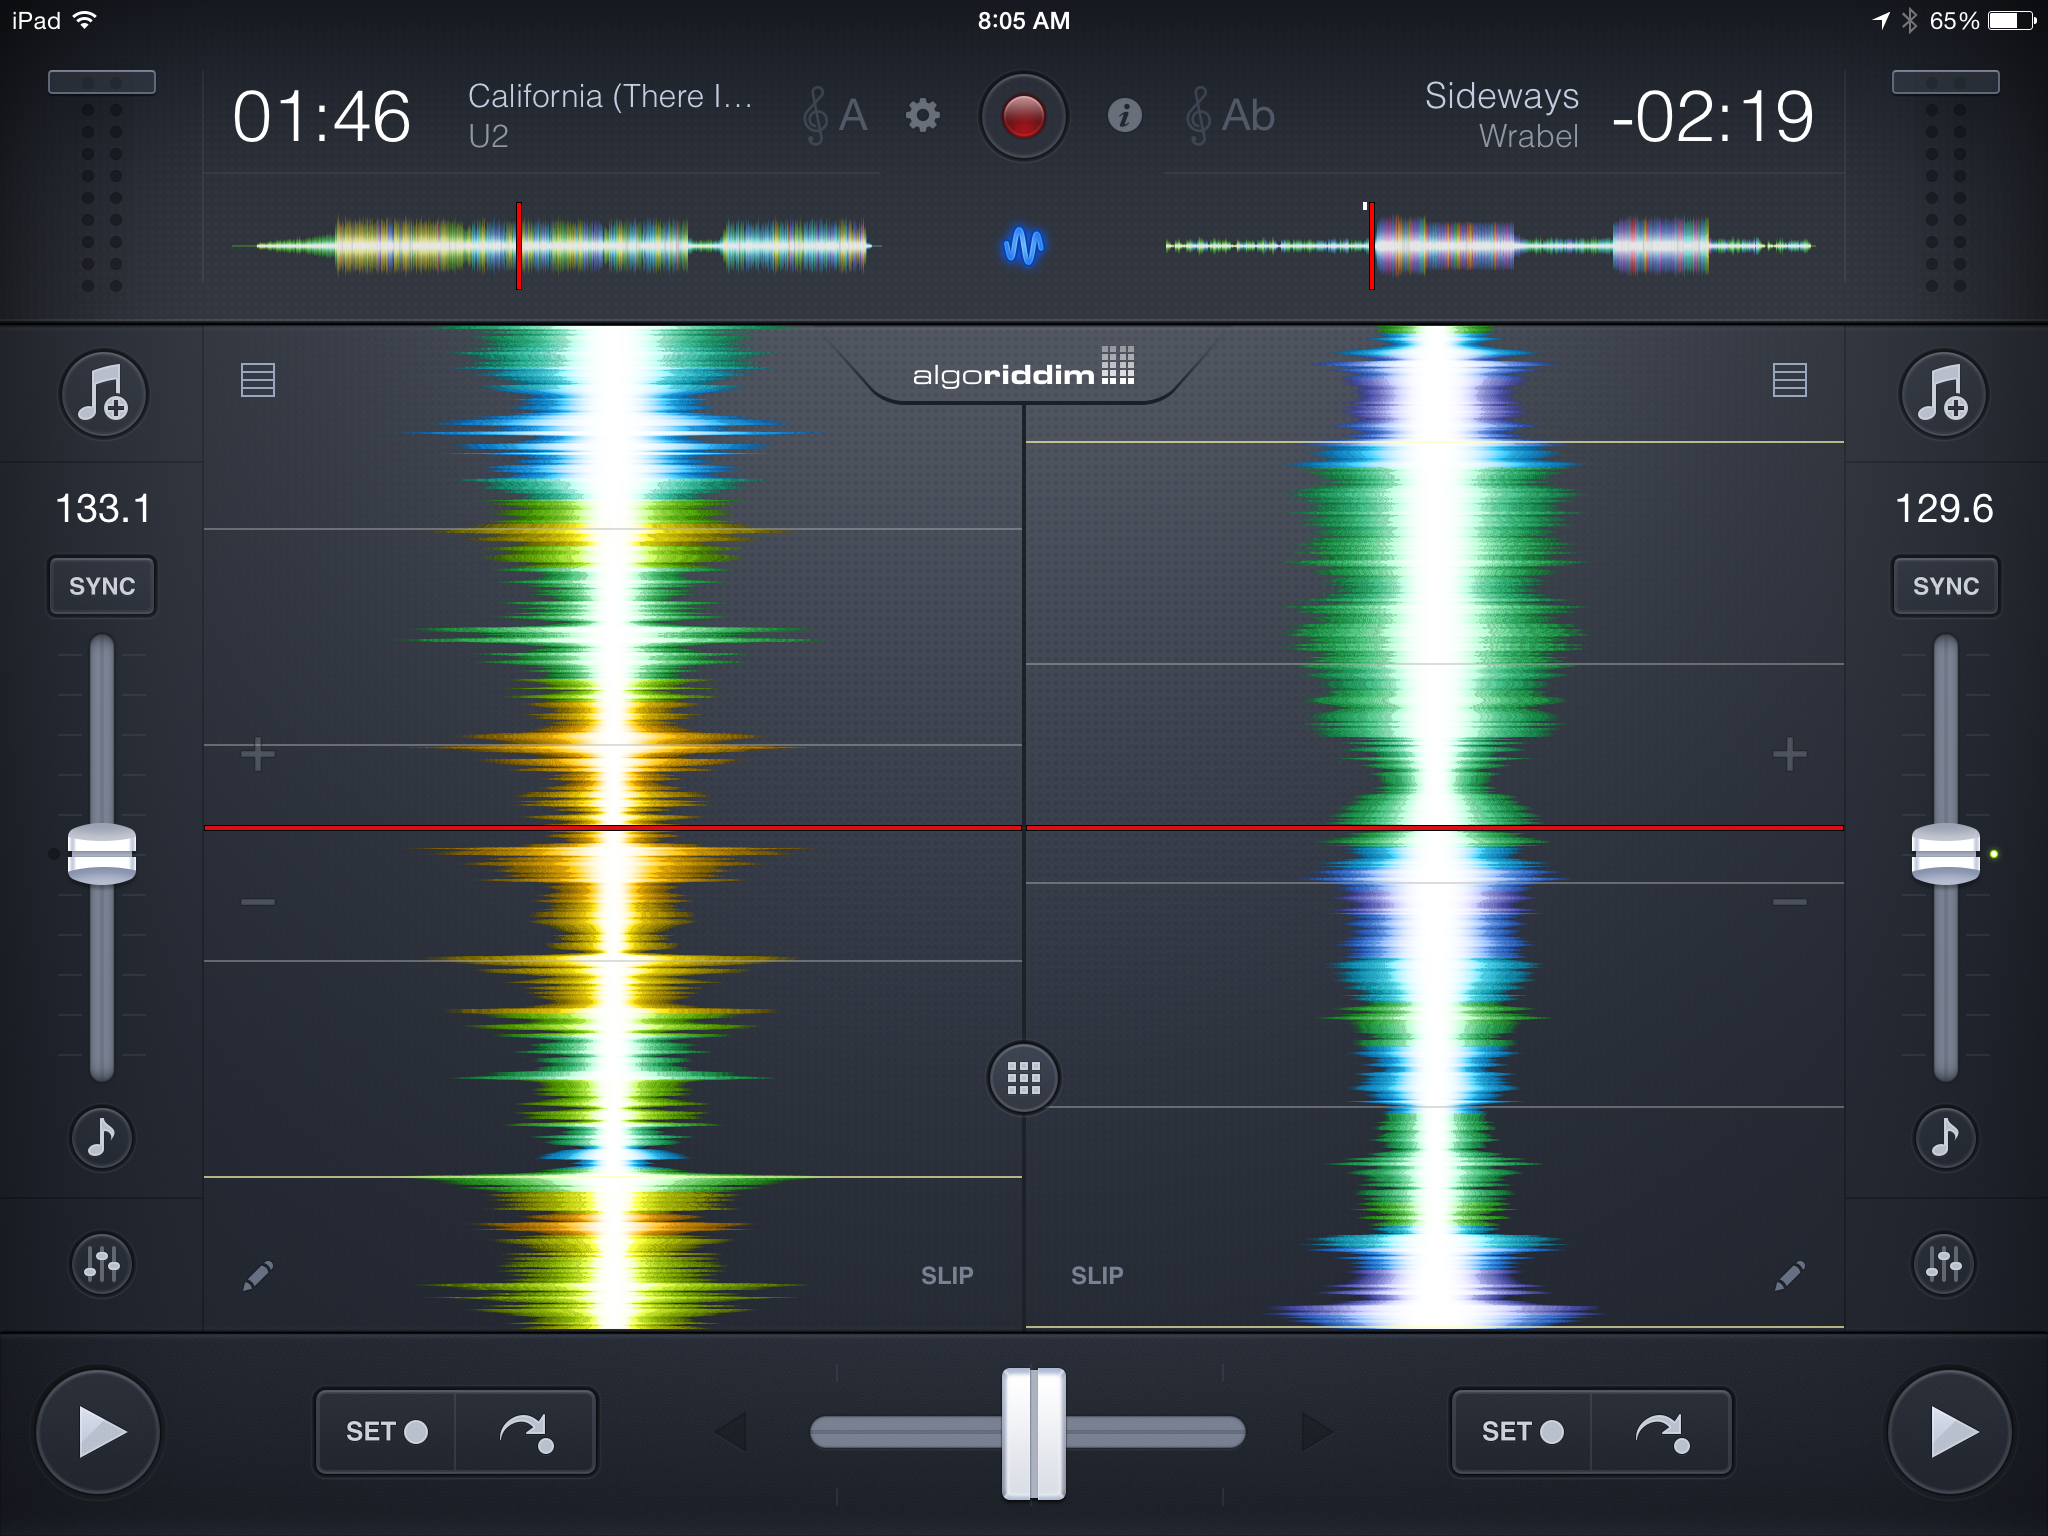Jump to cue point on right deck
This screenshot has height=1536, width=2048.
[x=1661, y=1432]
